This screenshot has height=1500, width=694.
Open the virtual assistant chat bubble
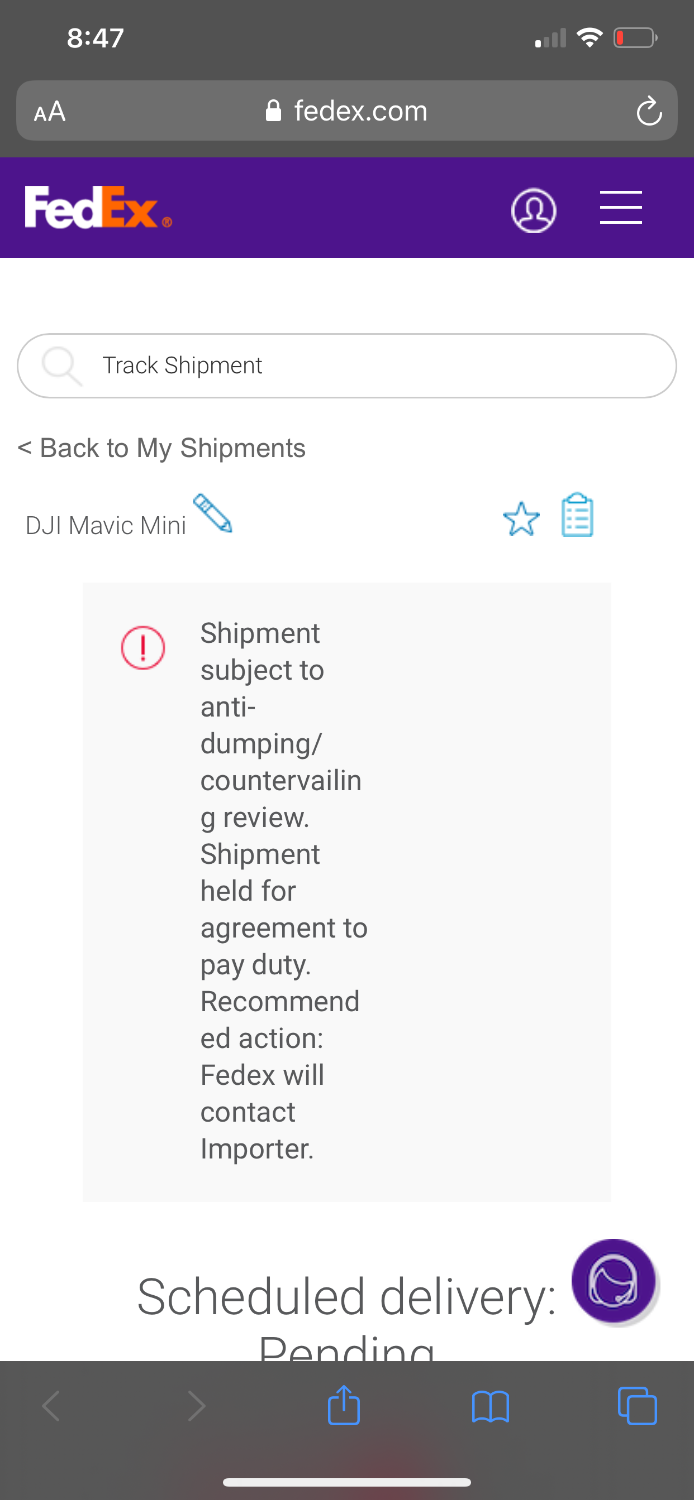point(613,1281)
